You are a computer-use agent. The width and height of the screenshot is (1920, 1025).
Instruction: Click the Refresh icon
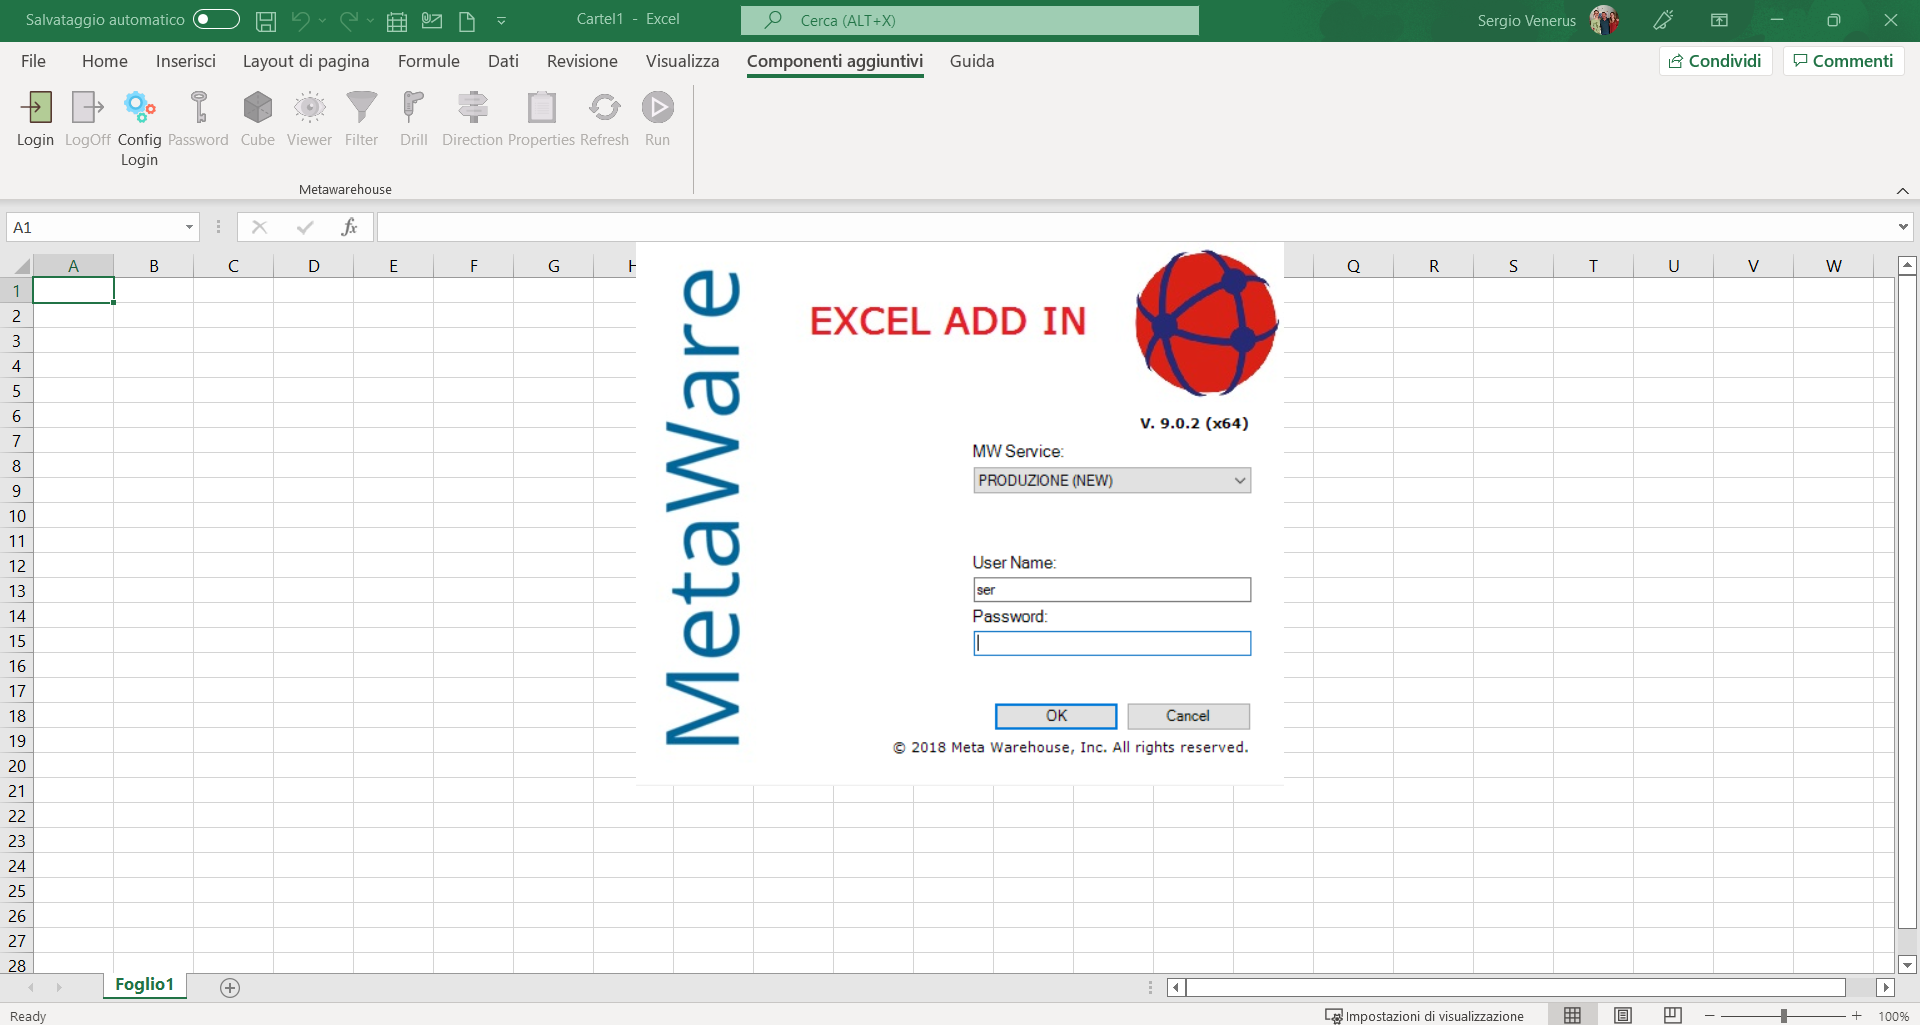pos(604,107)
